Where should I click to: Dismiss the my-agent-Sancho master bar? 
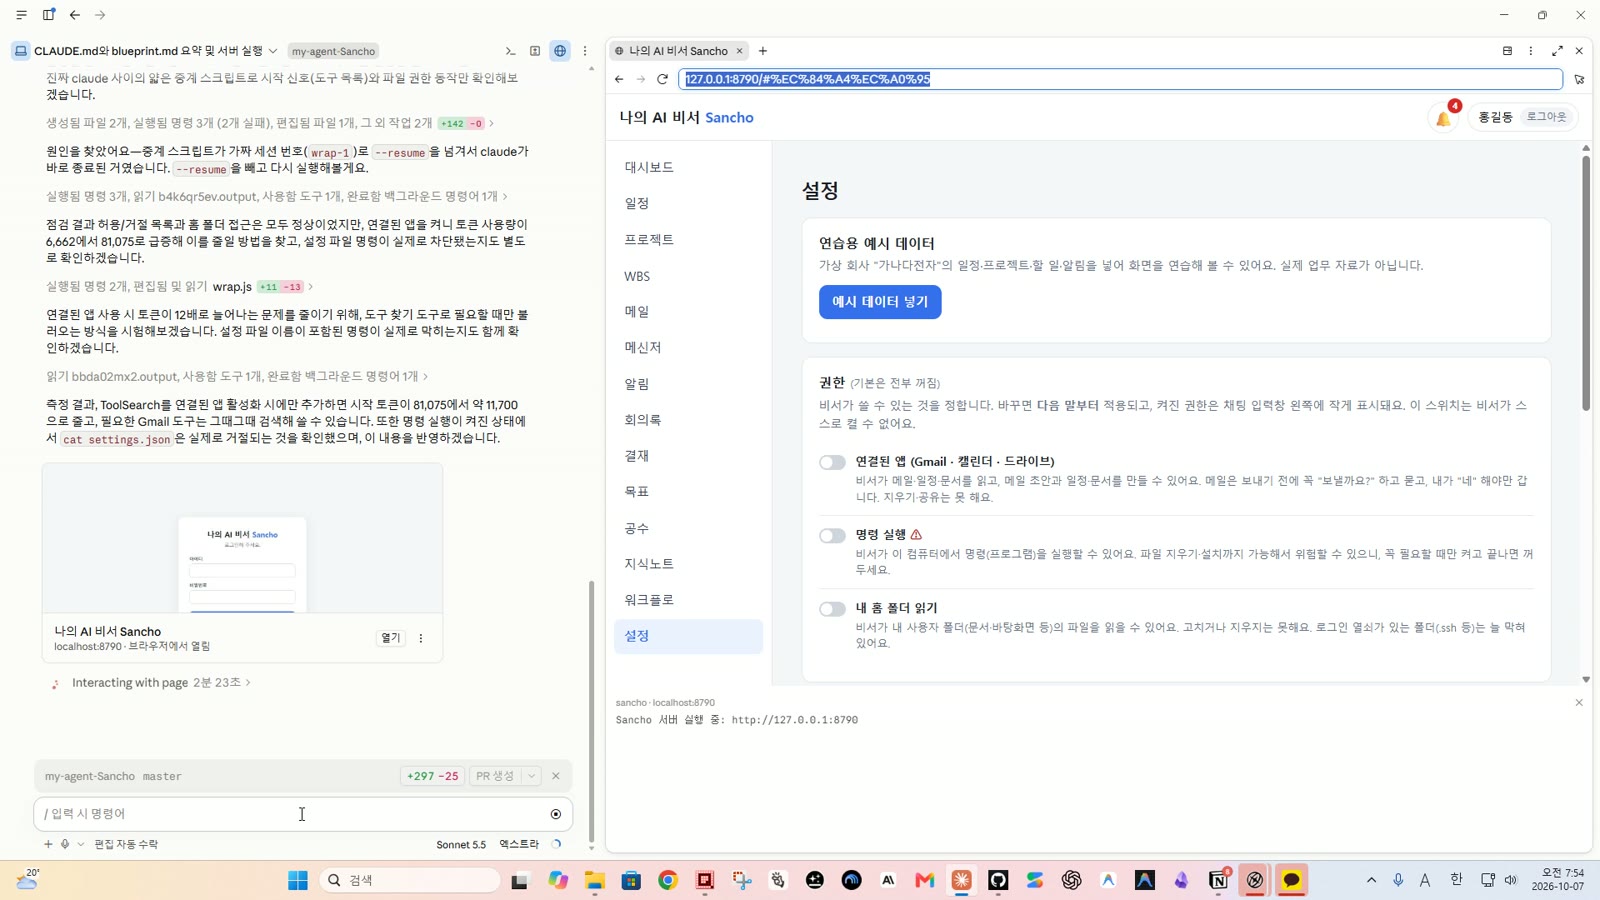pyautogui.click(x=556, y=776)
